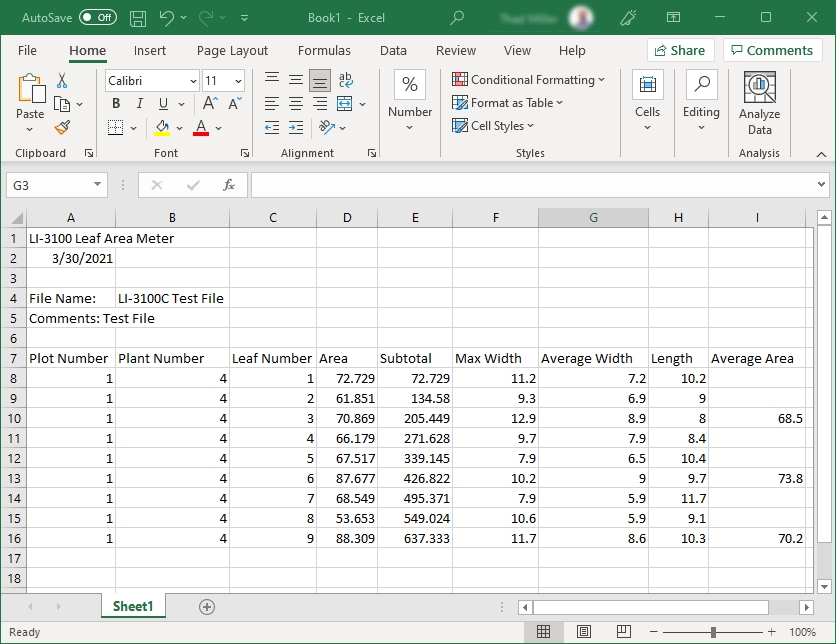Click the Save icon in title bar
This screenshot has width=836, height=644.
point(138,18)
